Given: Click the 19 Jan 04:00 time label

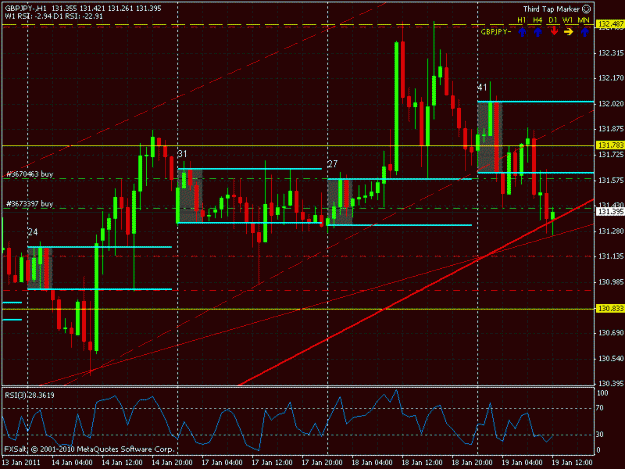Looking at the screenshot, I should [x=522, y=463].
